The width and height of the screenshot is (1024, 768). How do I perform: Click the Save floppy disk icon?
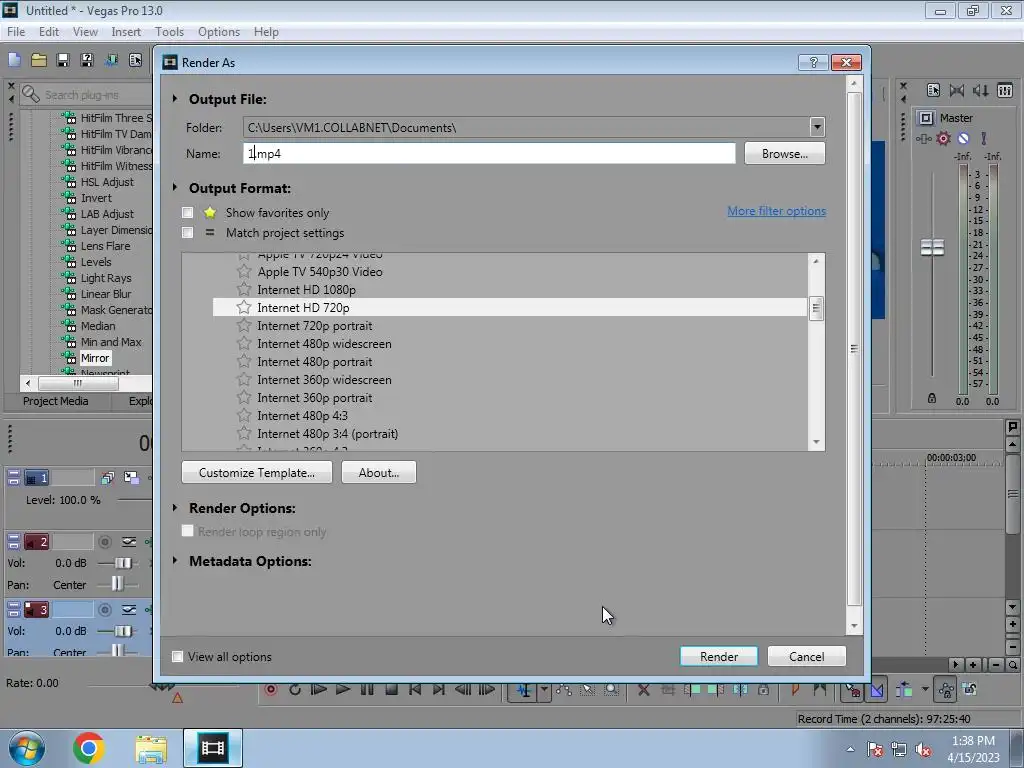[63, 60]
